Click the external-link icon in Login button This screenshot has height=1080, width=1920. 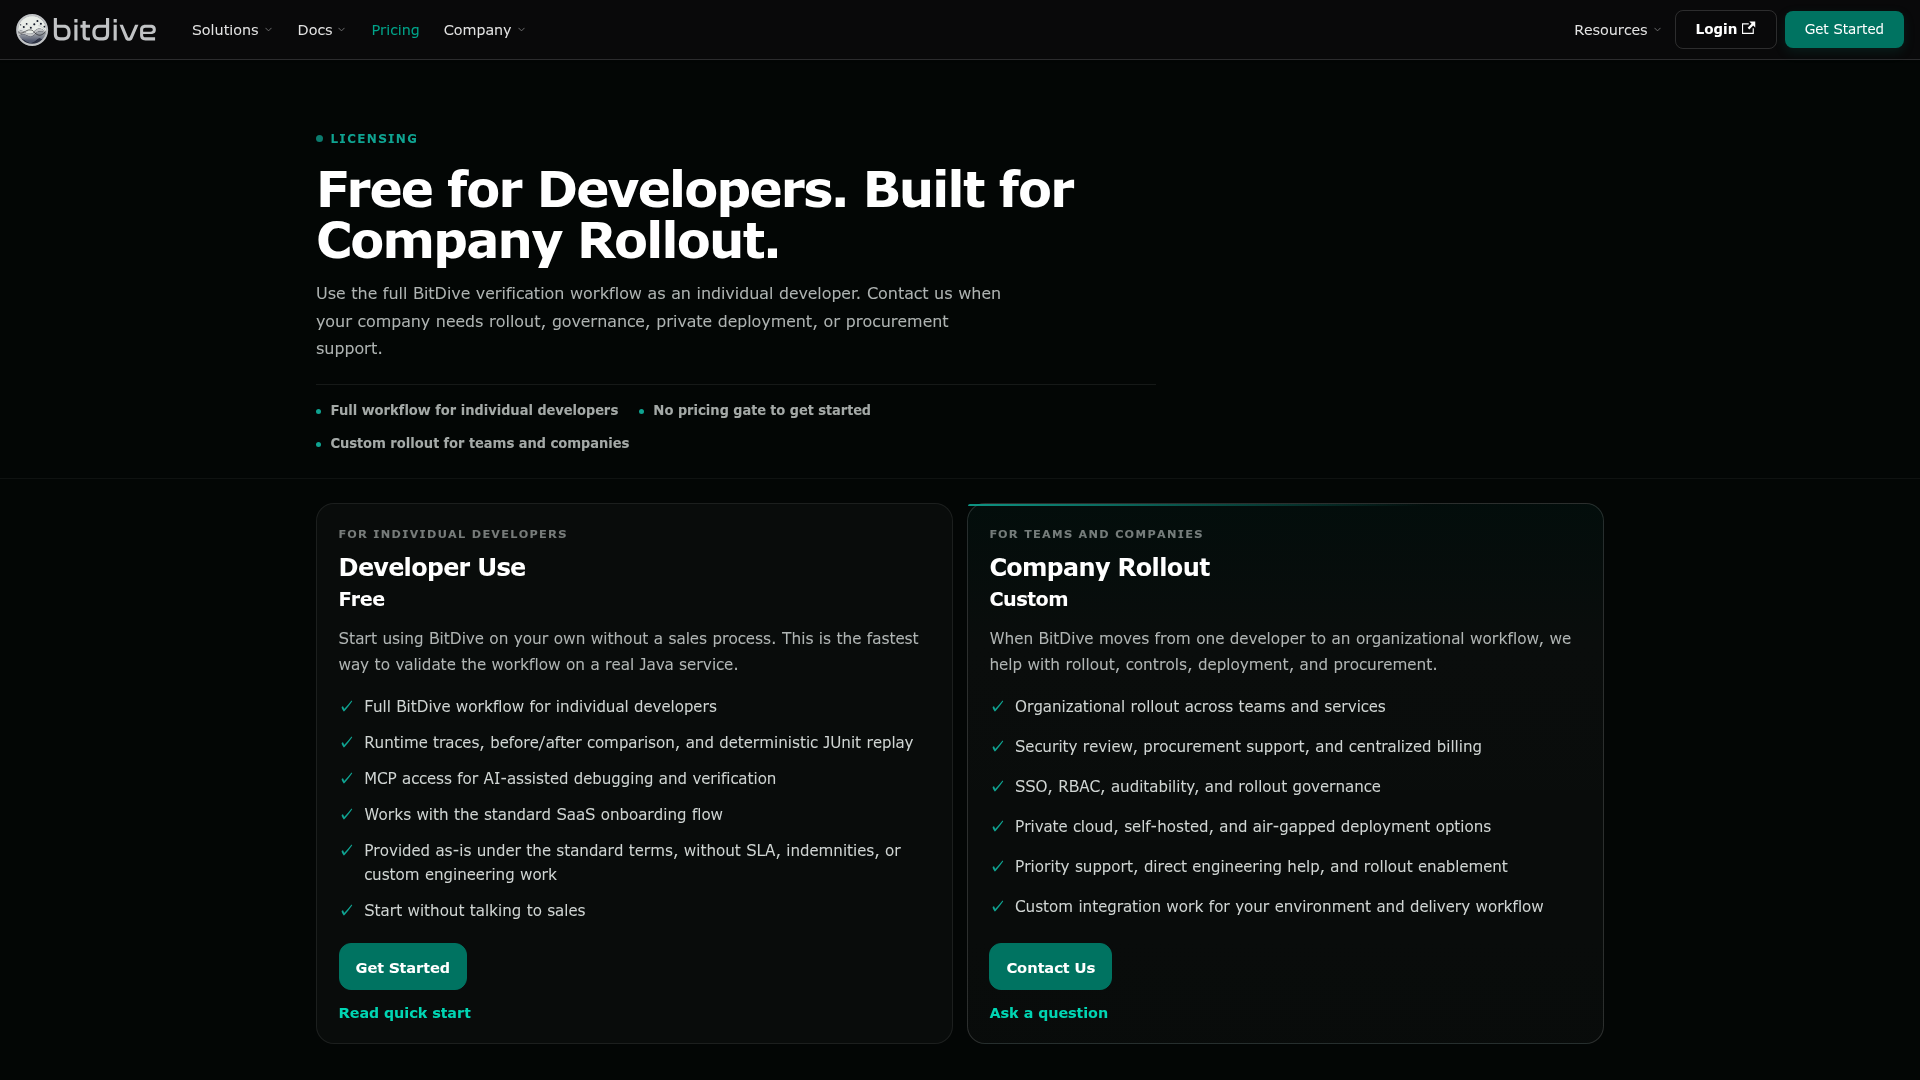pos(1748,29)
